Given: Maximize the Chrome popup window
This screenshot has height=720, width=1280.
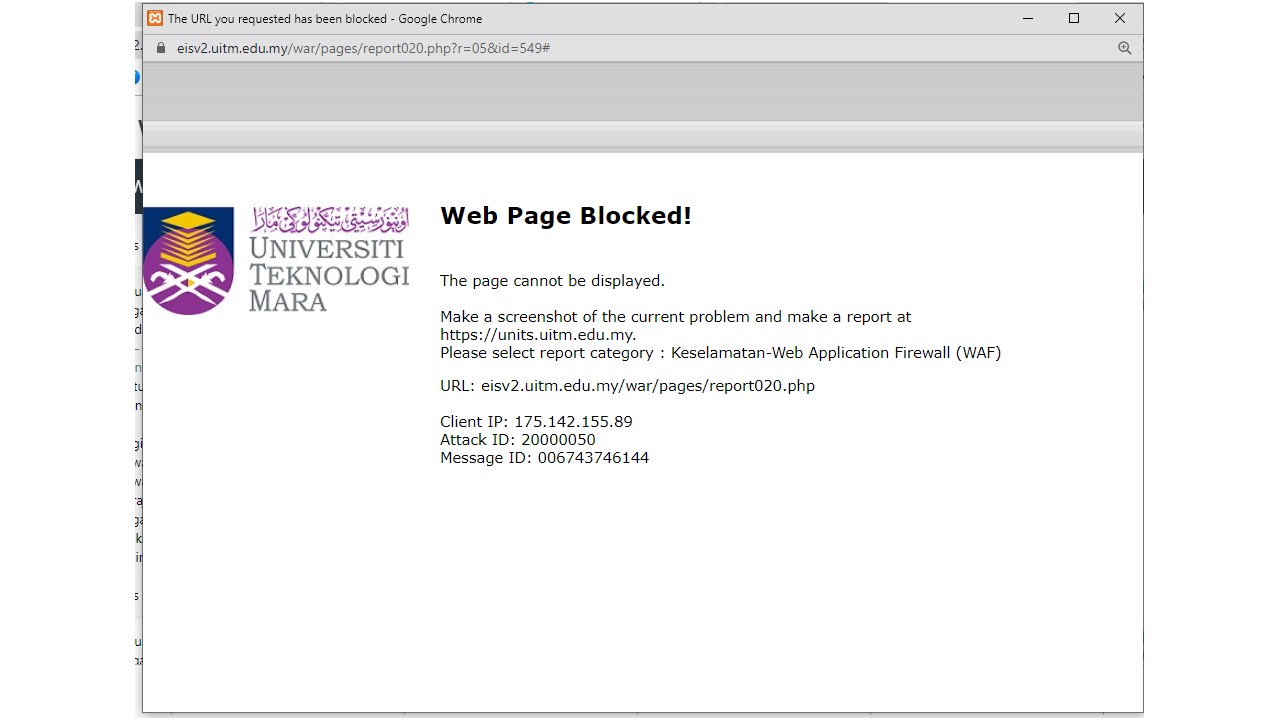Looking at the screenshot, I should coord(1074,18).
